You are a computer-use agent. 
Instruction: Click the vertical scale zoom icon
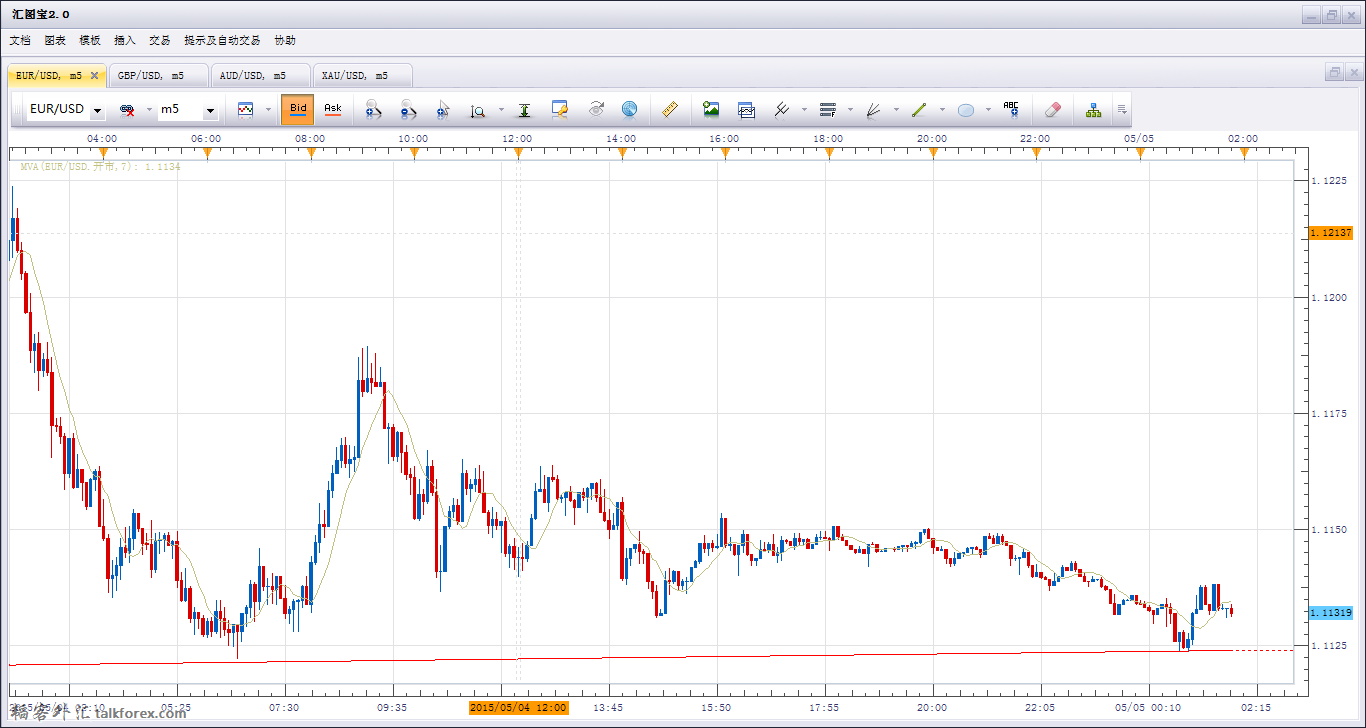point(478,109)
